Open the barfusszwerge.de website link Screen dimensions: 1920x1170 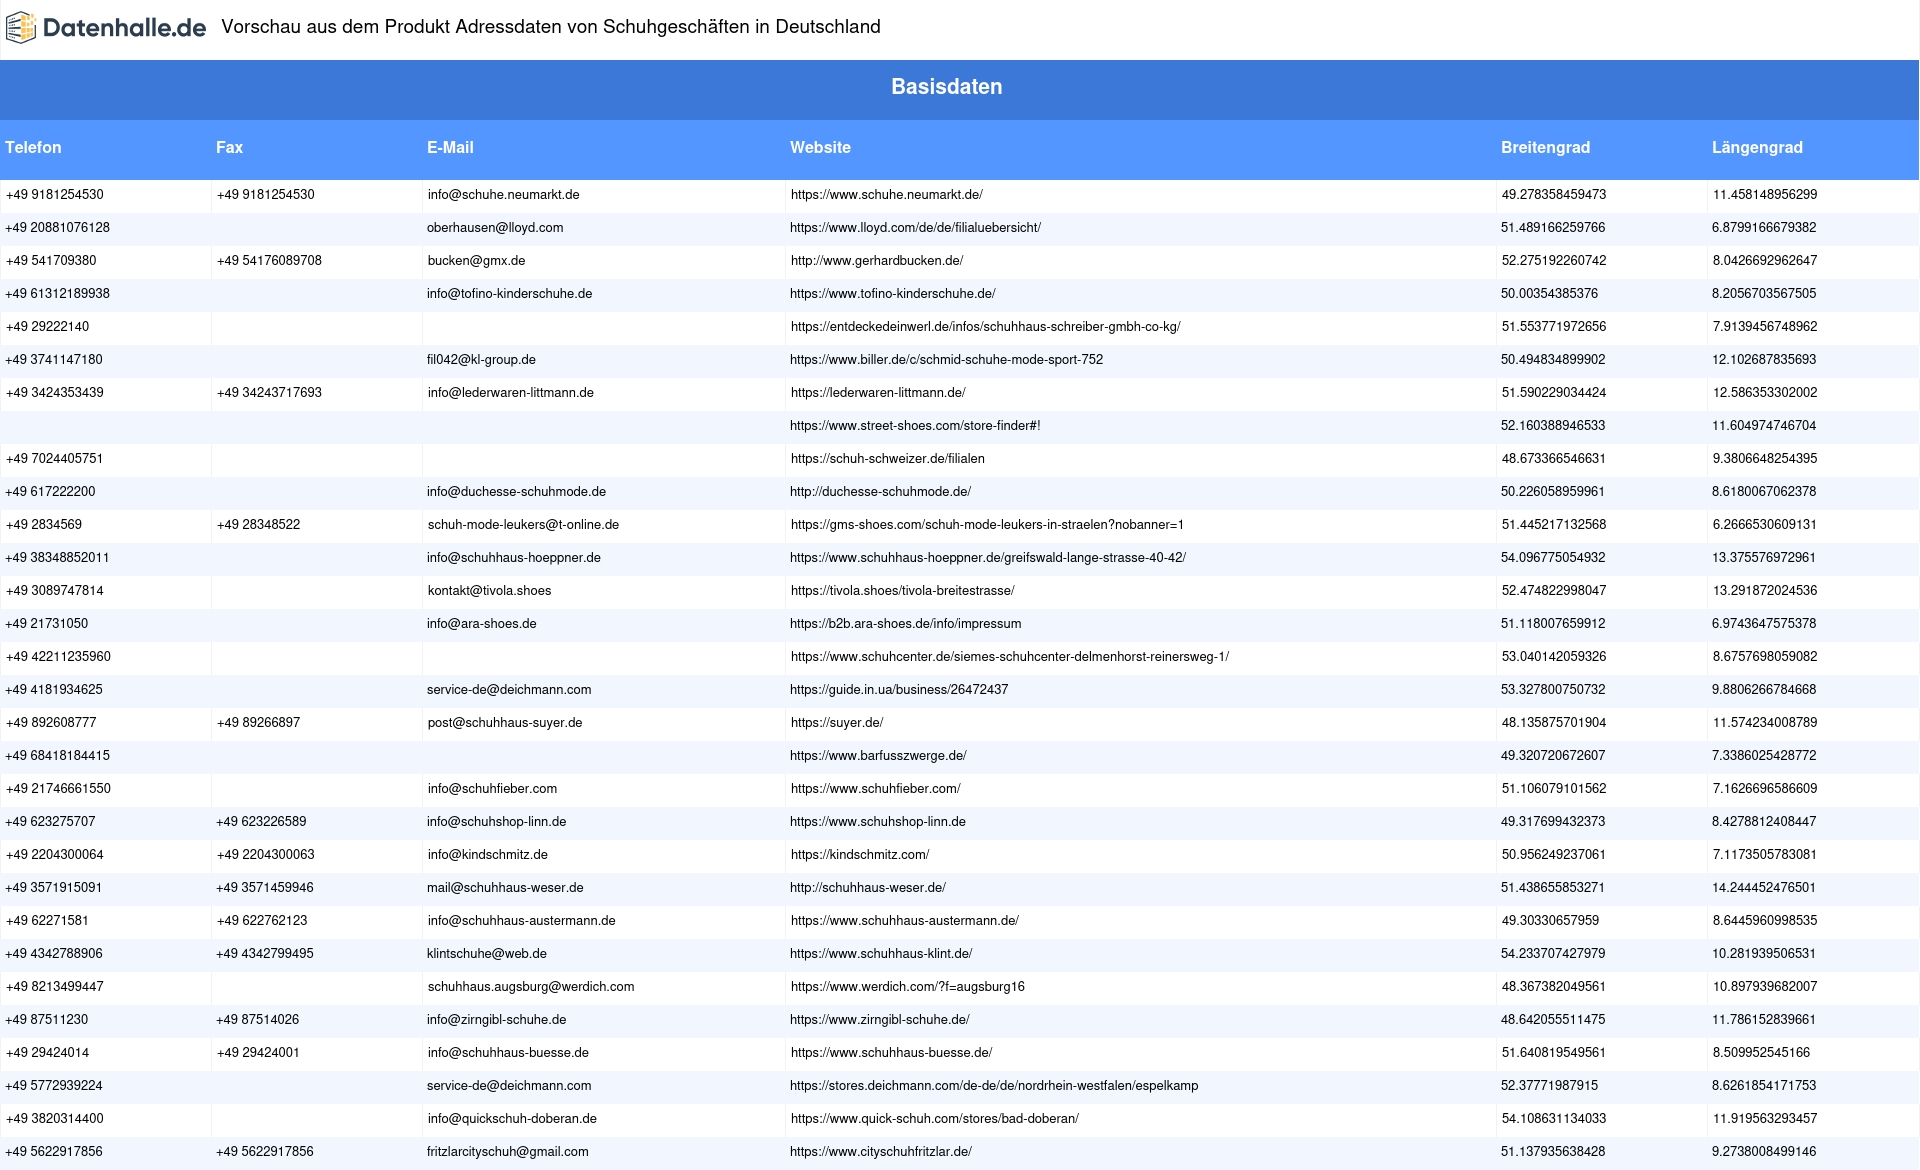pos(878,756)
